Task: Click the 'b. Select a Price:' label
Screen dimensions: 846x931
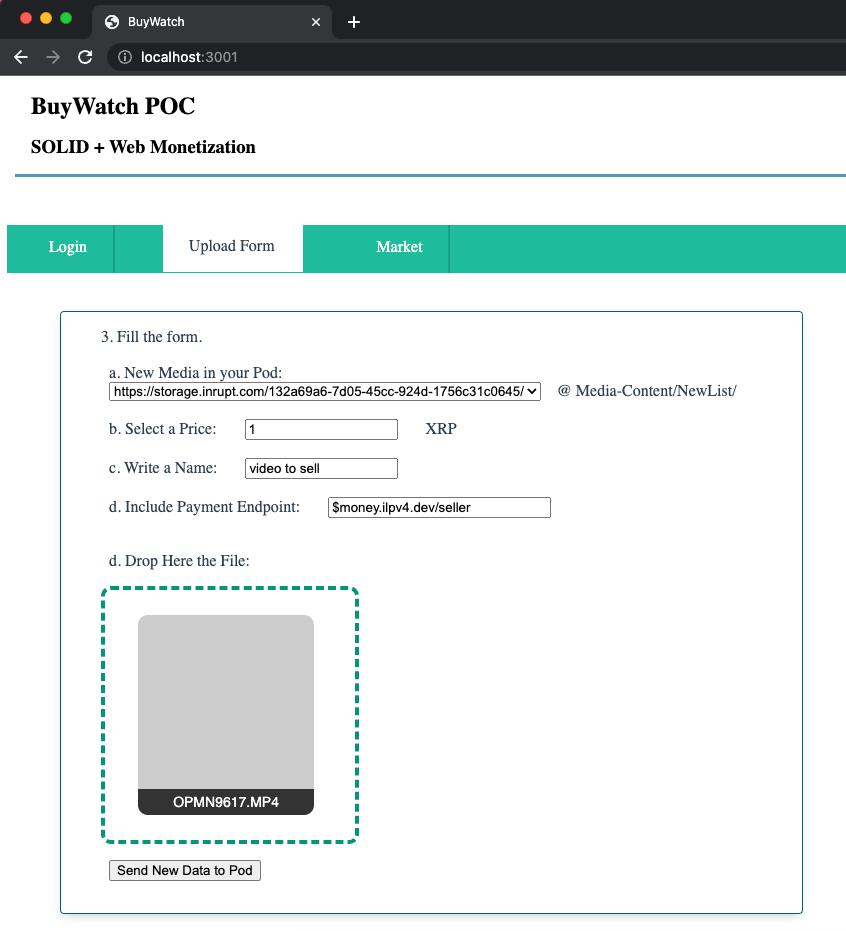Action: 163,429
